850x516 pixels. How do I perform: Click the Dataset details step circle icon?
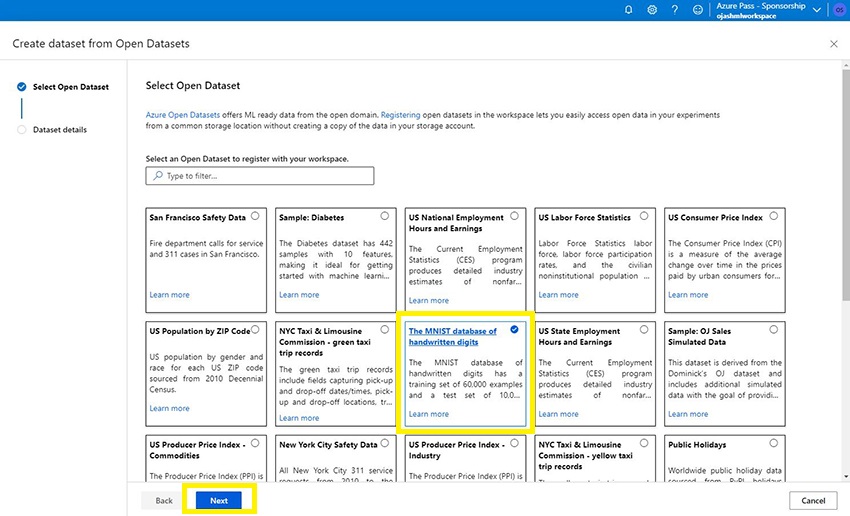point(22,130)
